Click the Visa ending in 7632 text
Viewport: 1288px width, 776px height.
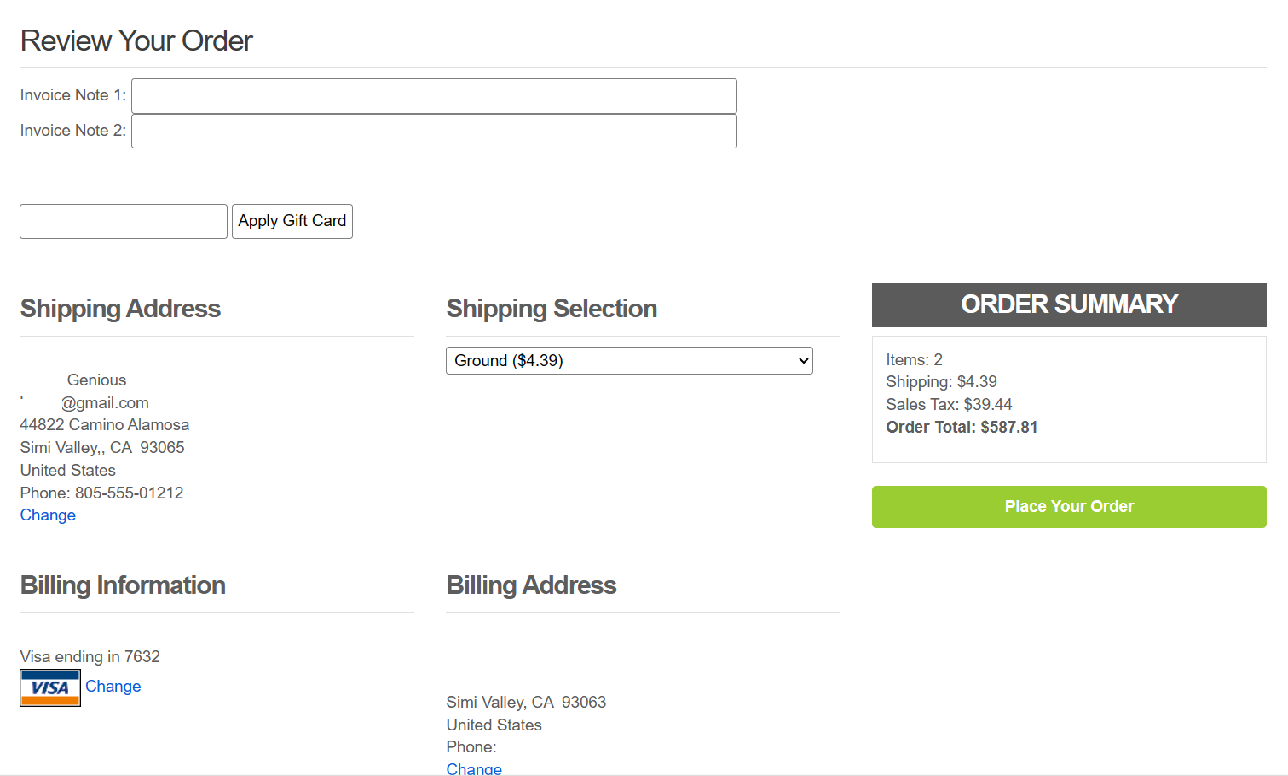click(x=90, y=657)
